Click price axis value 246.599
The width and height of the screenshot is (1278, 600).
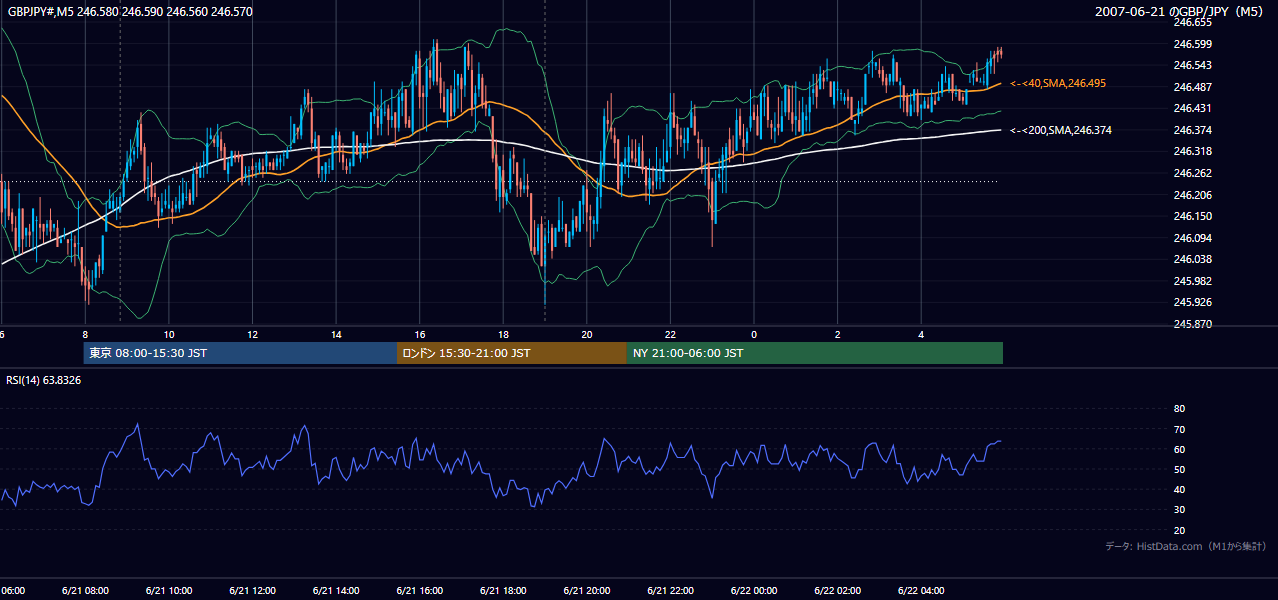pyautogui.click(x=1192, y=44)
